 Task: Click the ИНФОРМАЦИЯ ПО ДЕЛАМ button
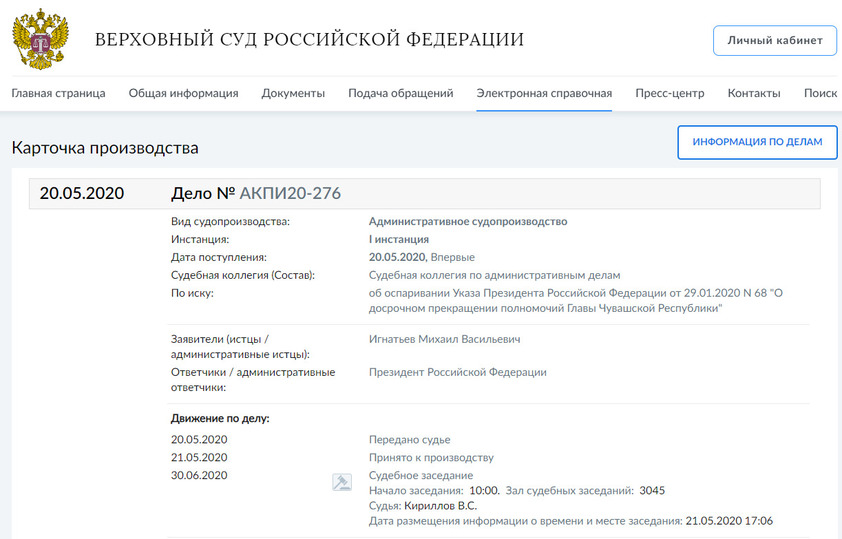[x=757, y=142]
